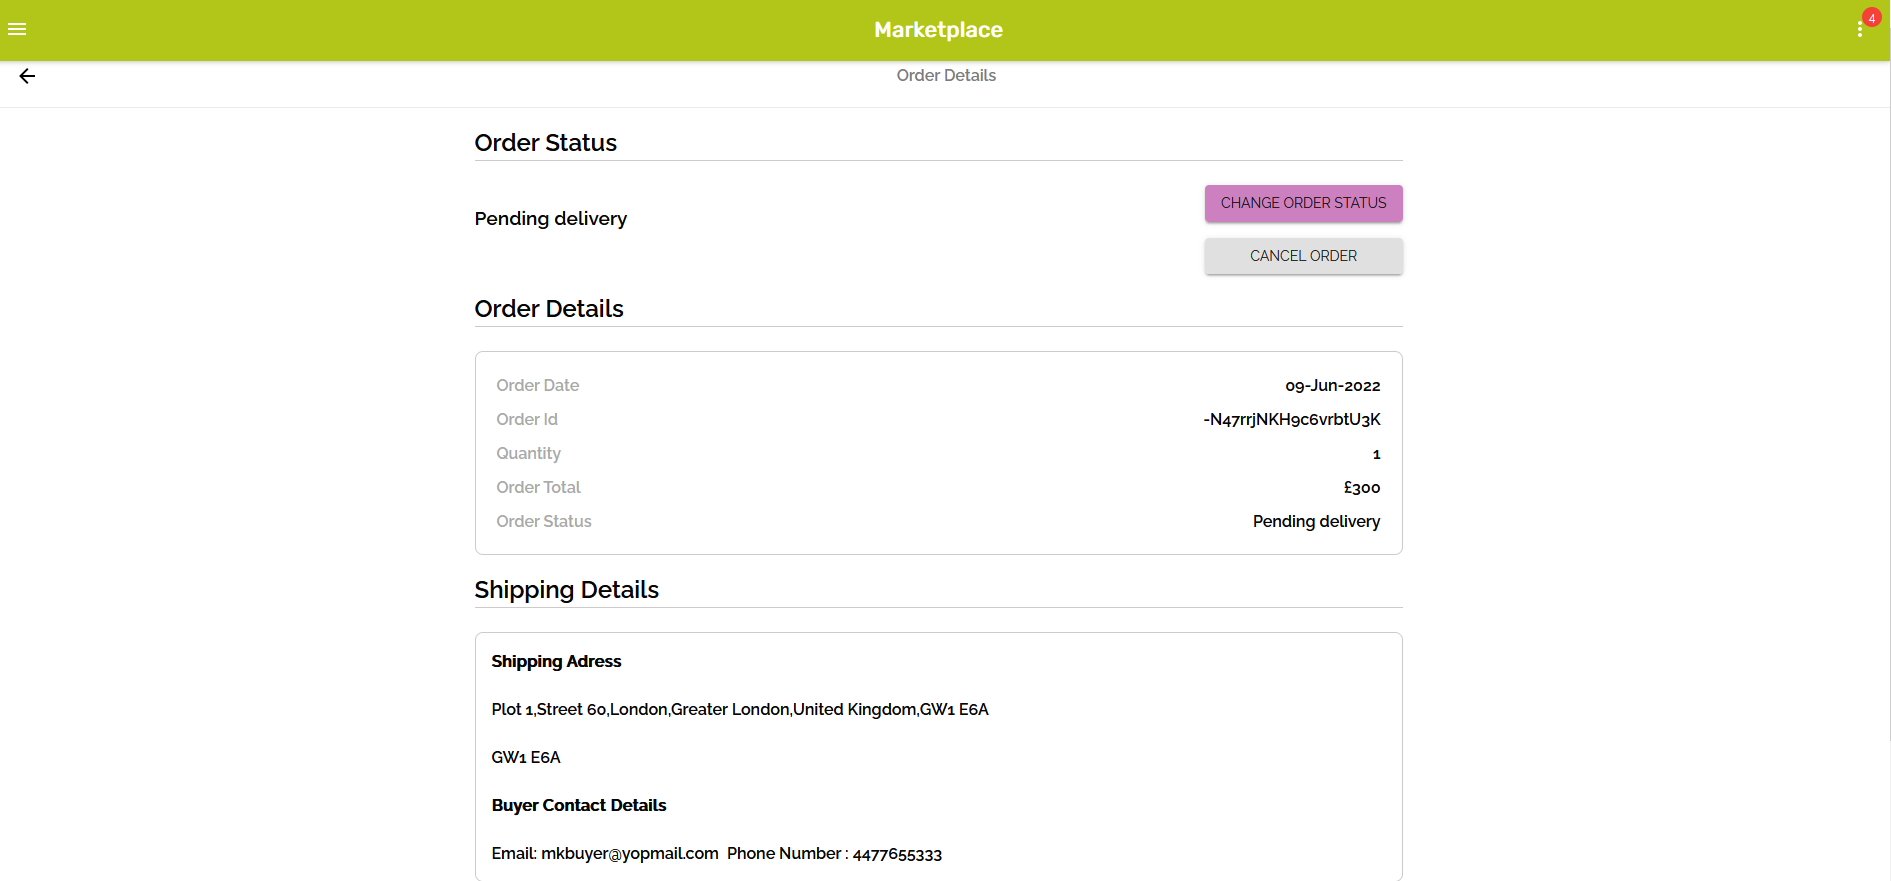Click Pending delivery value in details card
Viewport: 1891px width, 881px height.
(1316, 522)
